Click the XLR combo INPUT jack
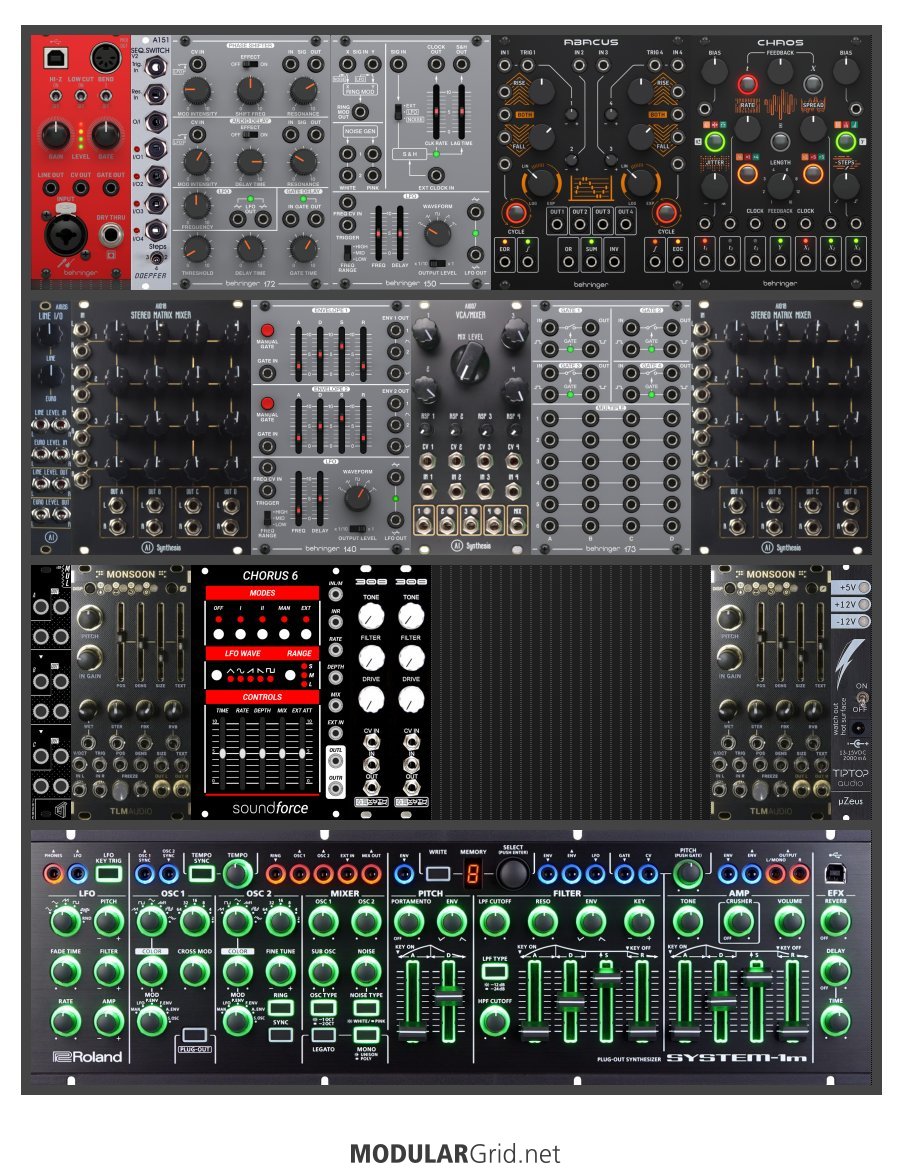Viewport: 912px width, 1175px height. click(x=65, y=235)
